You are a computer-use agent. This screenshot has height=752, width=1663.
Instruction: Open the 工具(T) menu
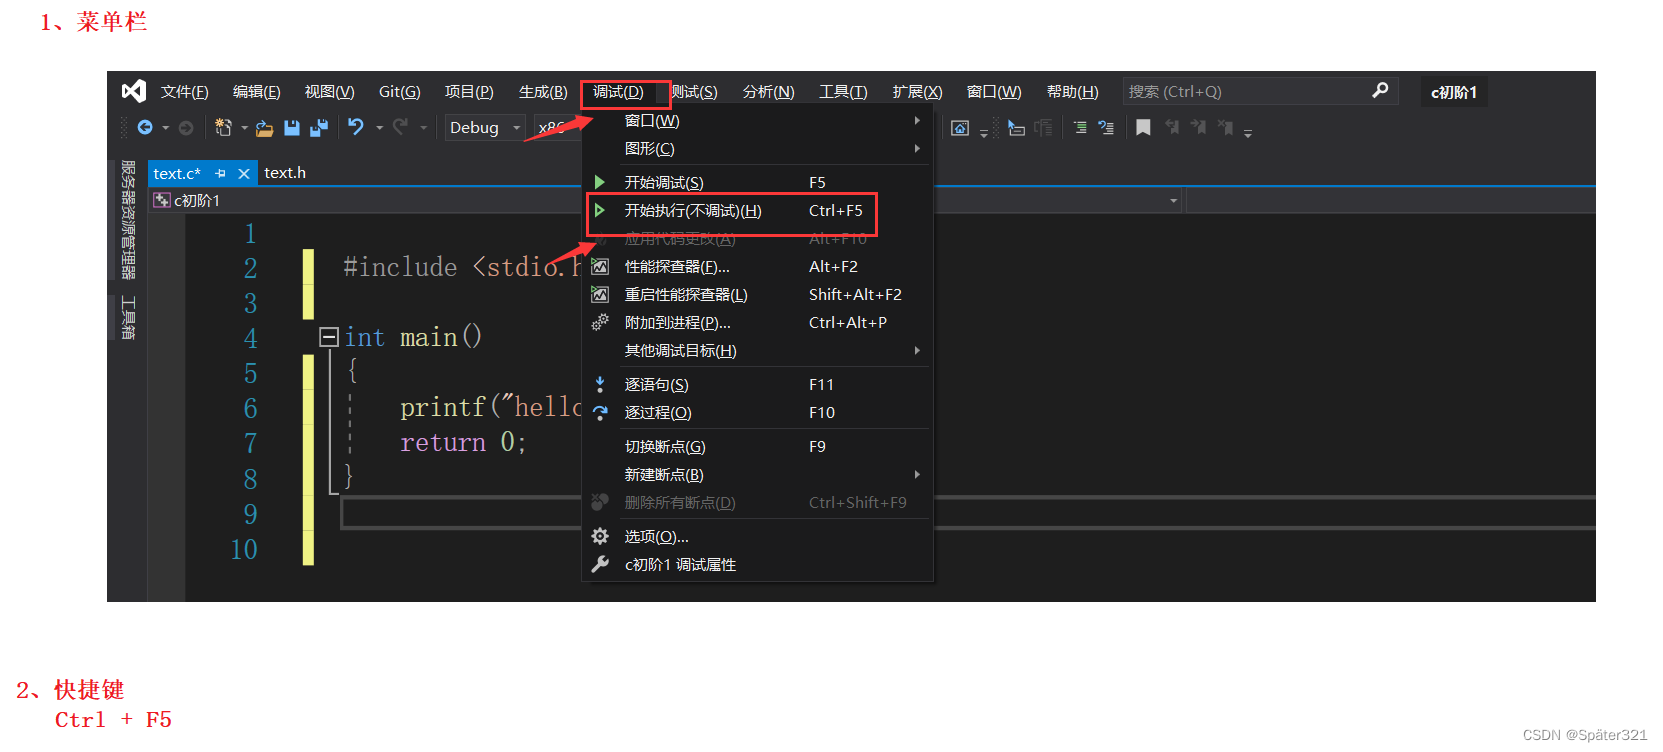[844, 91]
